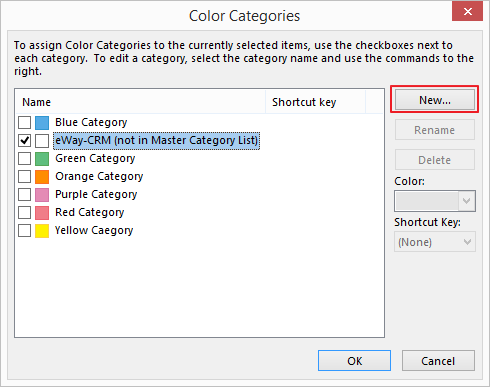
Task: Enable the Orange Category checkbox
Action: [x=24, y=177]
